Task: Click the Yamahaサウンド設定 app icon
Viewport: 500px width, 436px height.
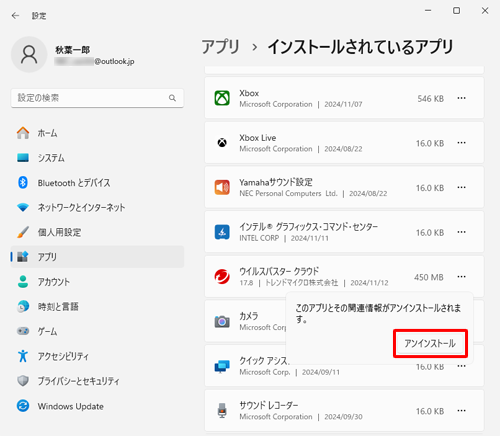Action: pyautogui.click(x=222, y=187)
